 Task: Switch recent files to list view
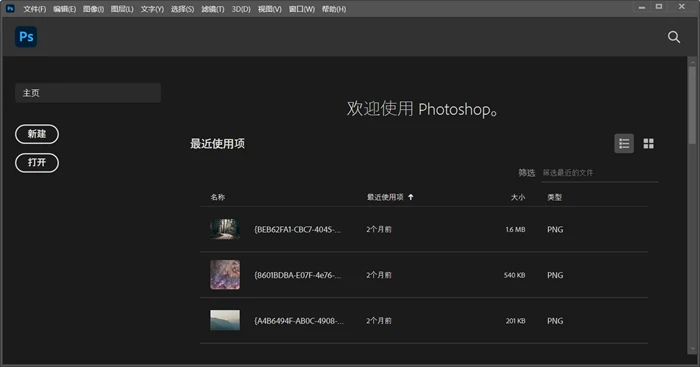pos(624,143)
